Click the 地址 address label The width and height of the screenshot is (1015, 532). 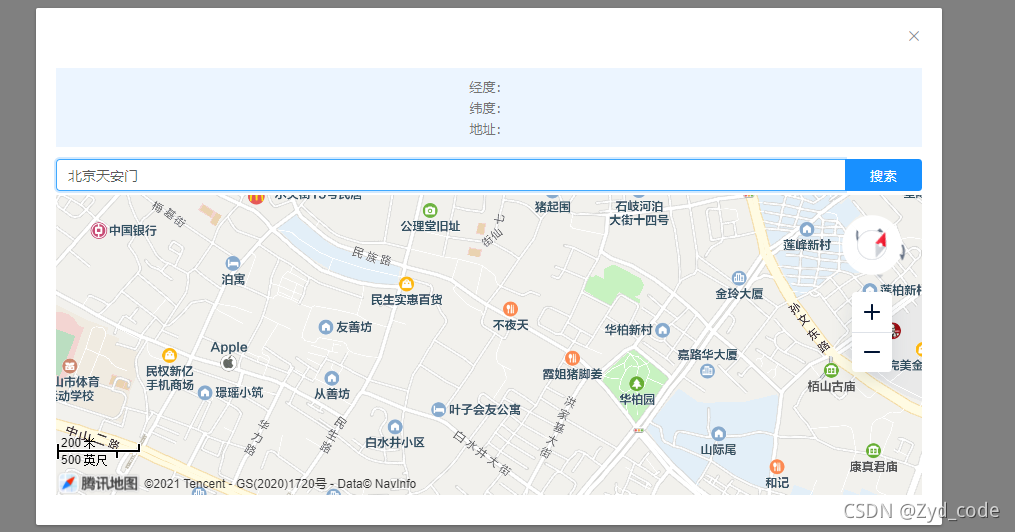[485, 129]
